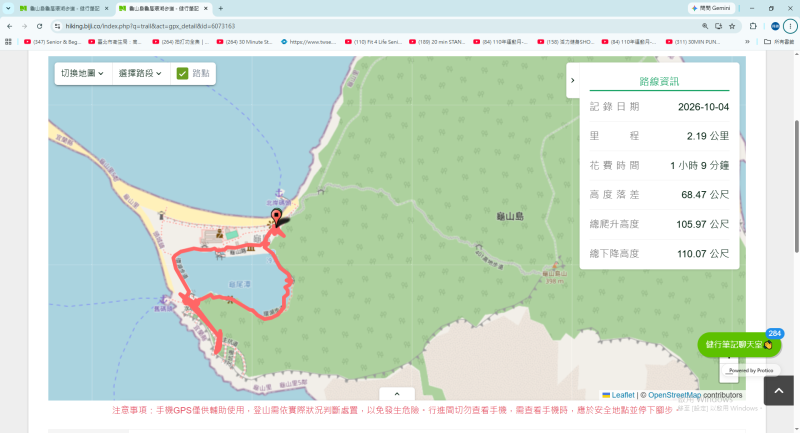Click the 1 小時 9 分鐘 duration value

(x=699, y=166)
